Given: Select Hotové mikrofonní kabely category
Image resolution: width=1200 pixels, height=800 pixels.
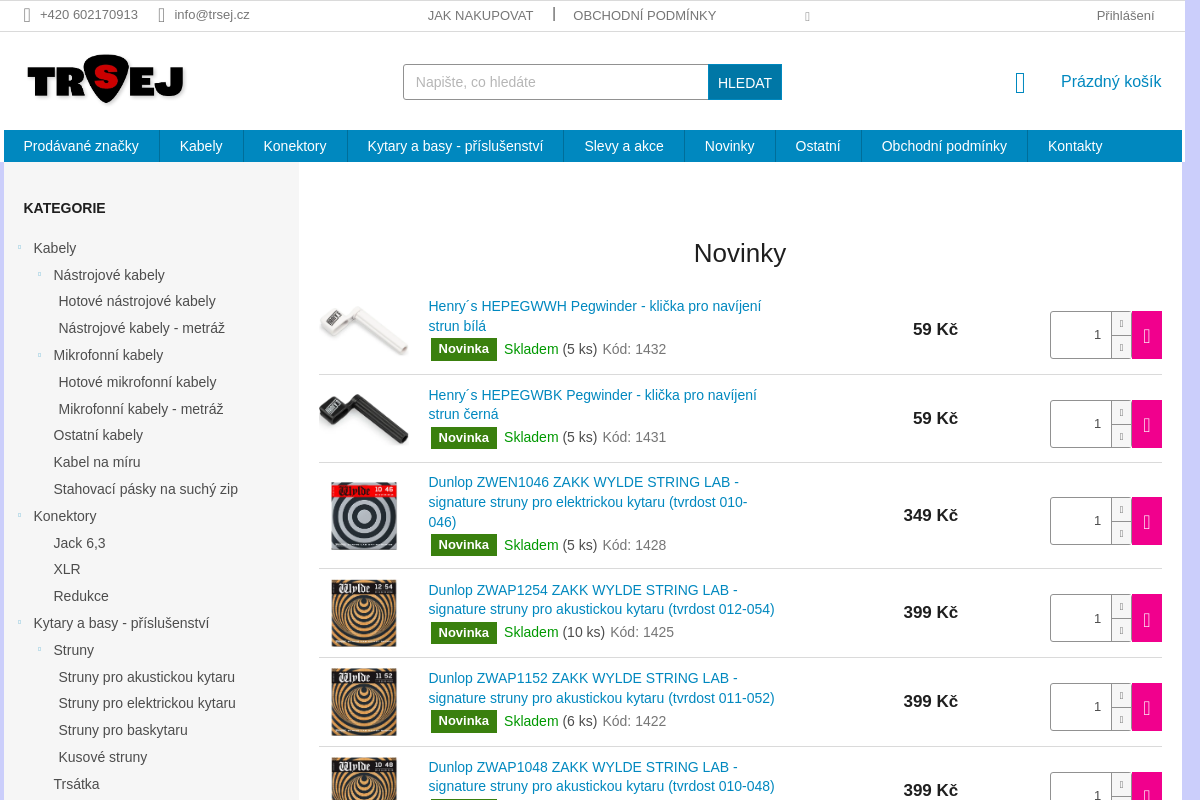Looking at the screenshot, I should 137,382.
